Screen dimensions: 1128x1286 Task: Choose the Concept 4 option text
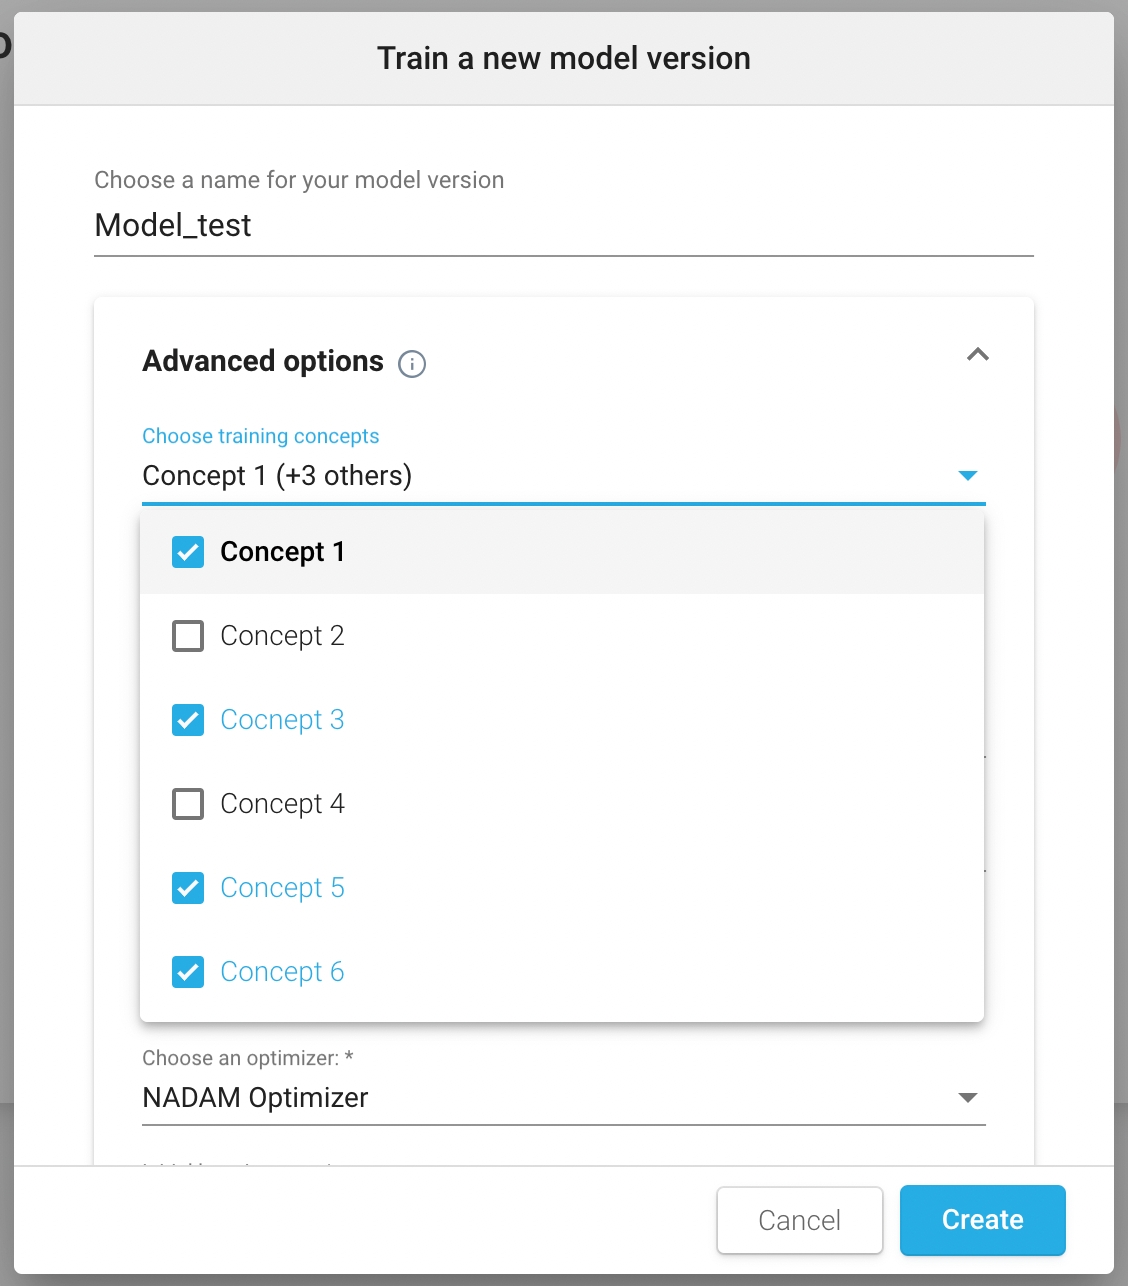(282, 804)
